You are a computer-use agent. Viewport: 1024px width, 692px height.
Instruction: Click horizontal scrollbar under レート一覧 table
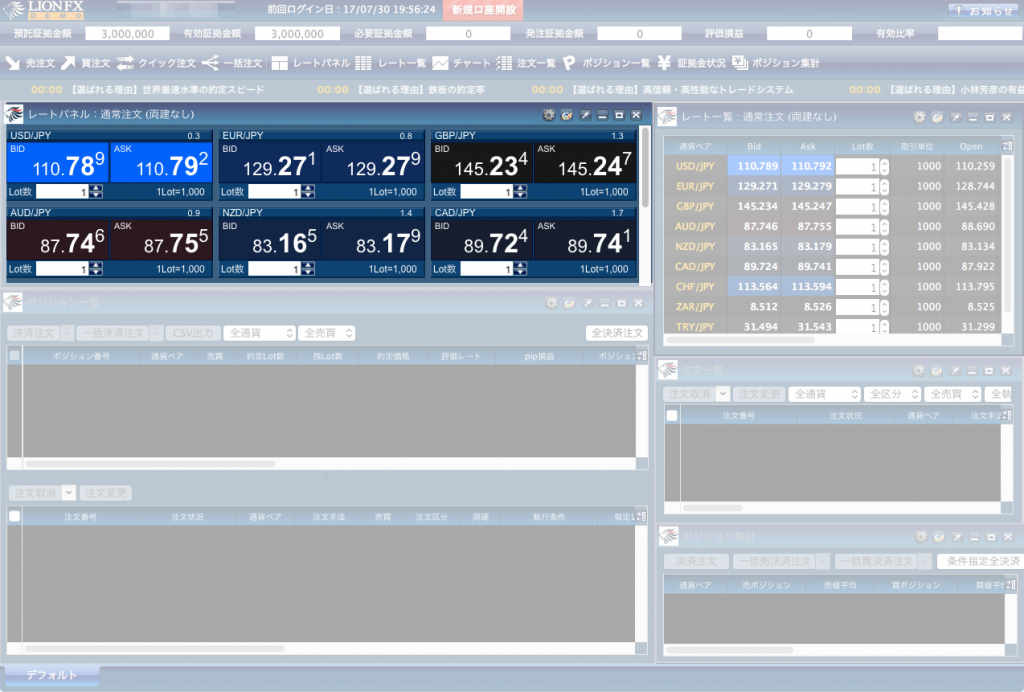(741, 339)
